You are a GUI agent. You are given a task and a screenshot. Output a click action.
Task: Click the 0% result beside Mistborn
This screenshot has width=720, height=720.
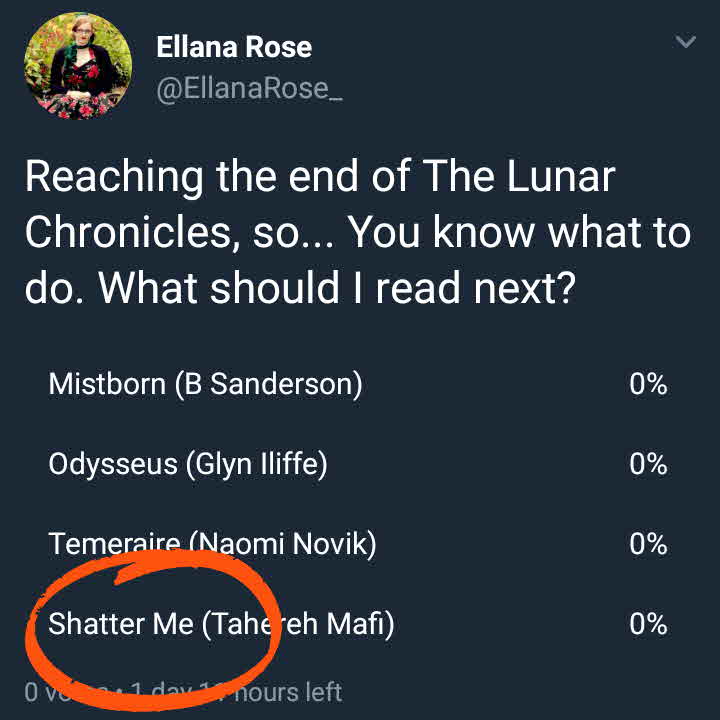648,384
